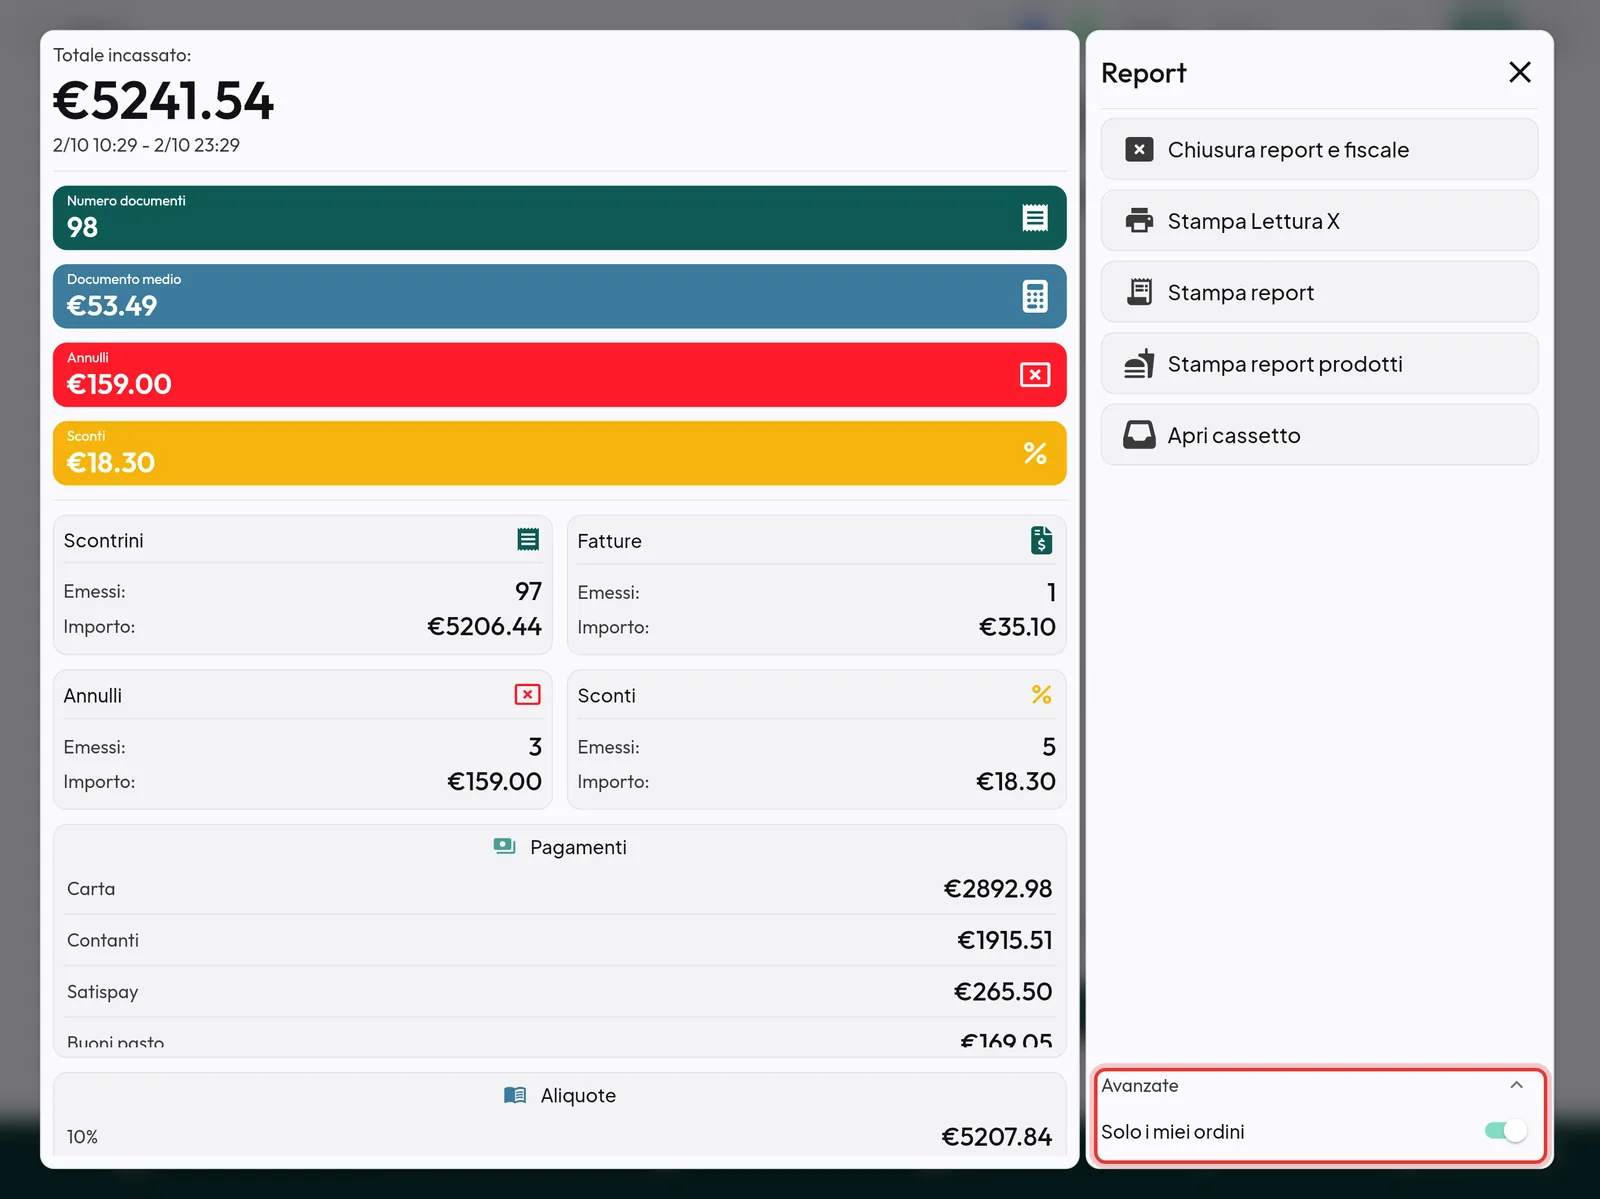This screenshot has width=1600, height=1199.
Task: Click the Aliquote book icon
Action: tap(515, 1095)
